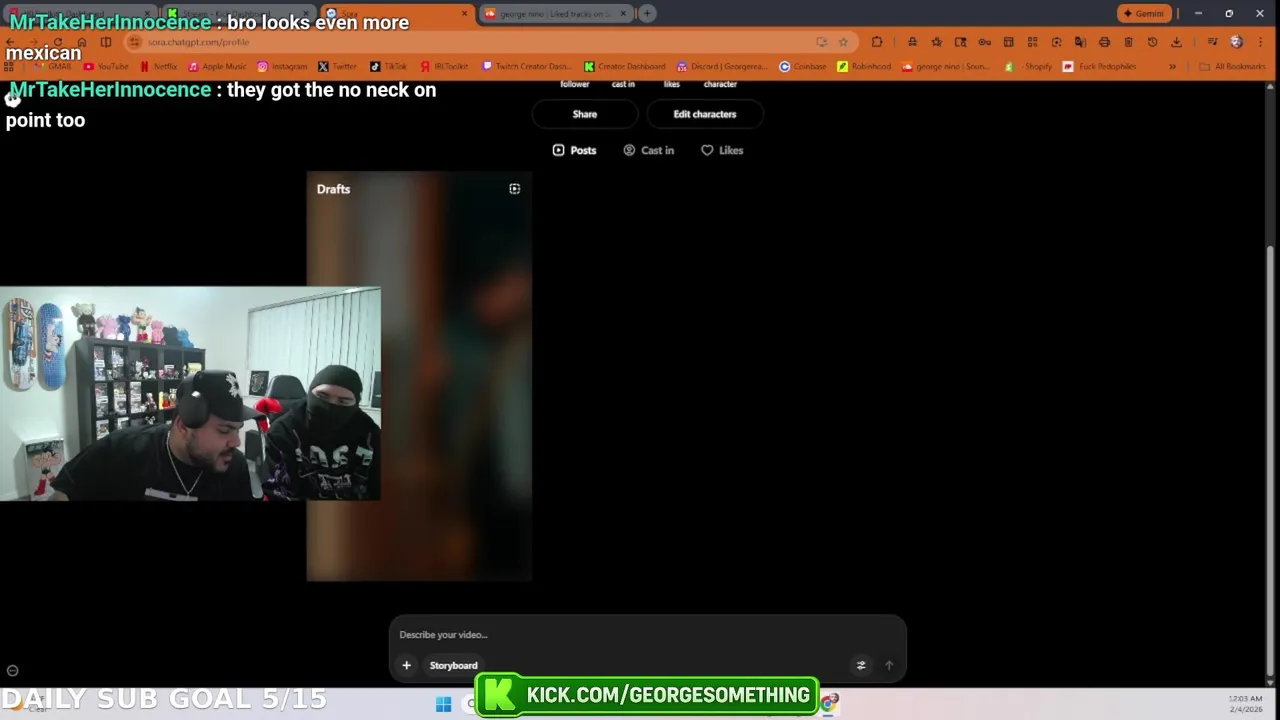Open the All Bookmarks folder
This screenshot has height=720, width=1280.
pyautogui.click(x=1232, y=67)
